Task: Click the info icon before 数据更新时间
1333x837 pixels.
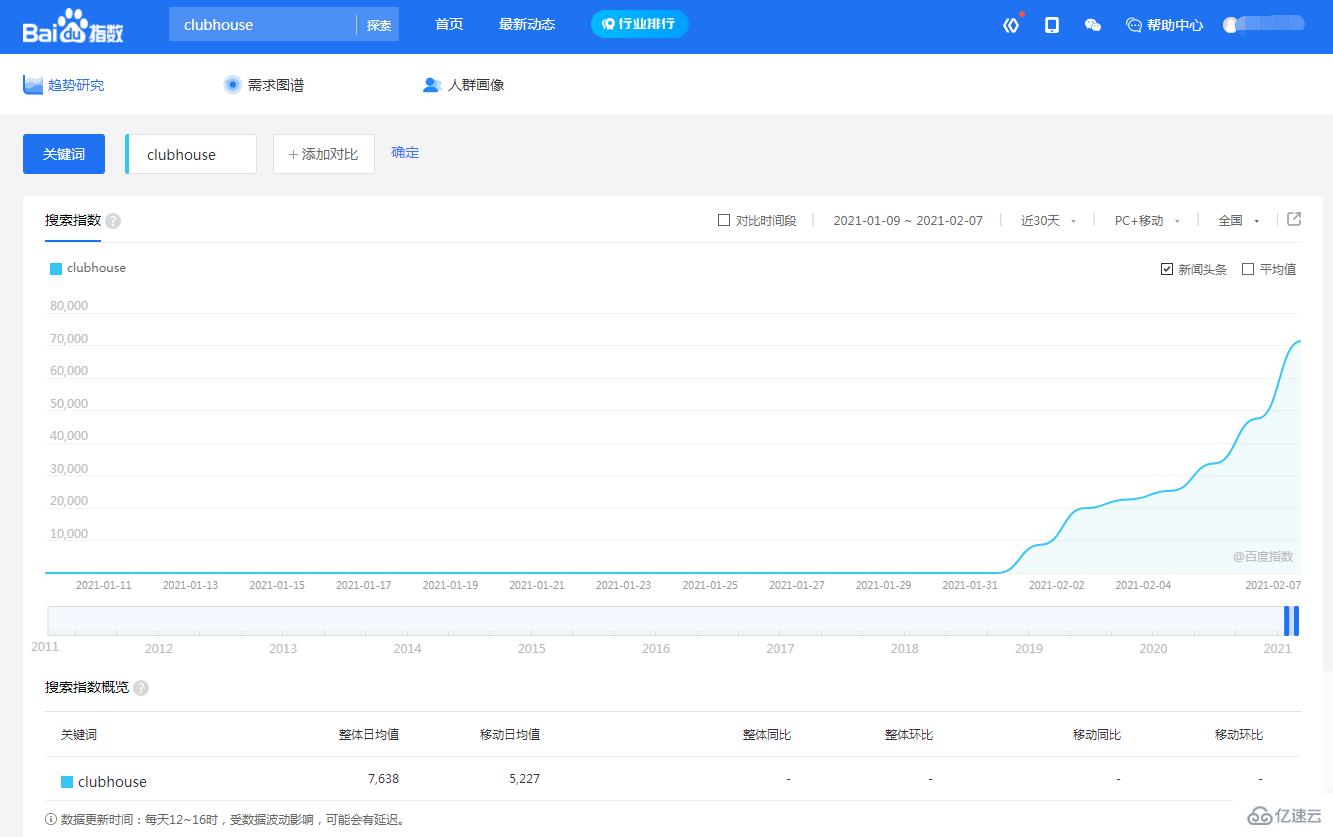Action: [51, 819]
